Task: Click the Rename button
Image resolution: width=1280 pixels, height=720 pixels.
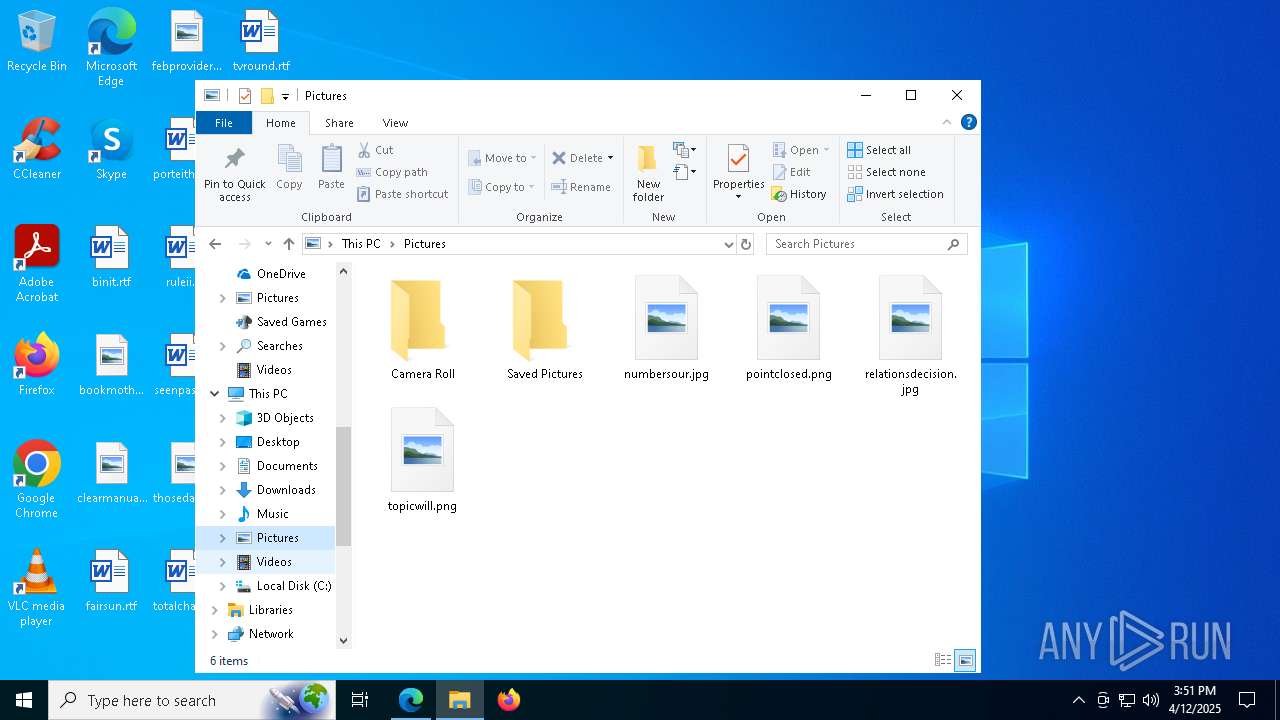Action: click(x=581, y=187)
